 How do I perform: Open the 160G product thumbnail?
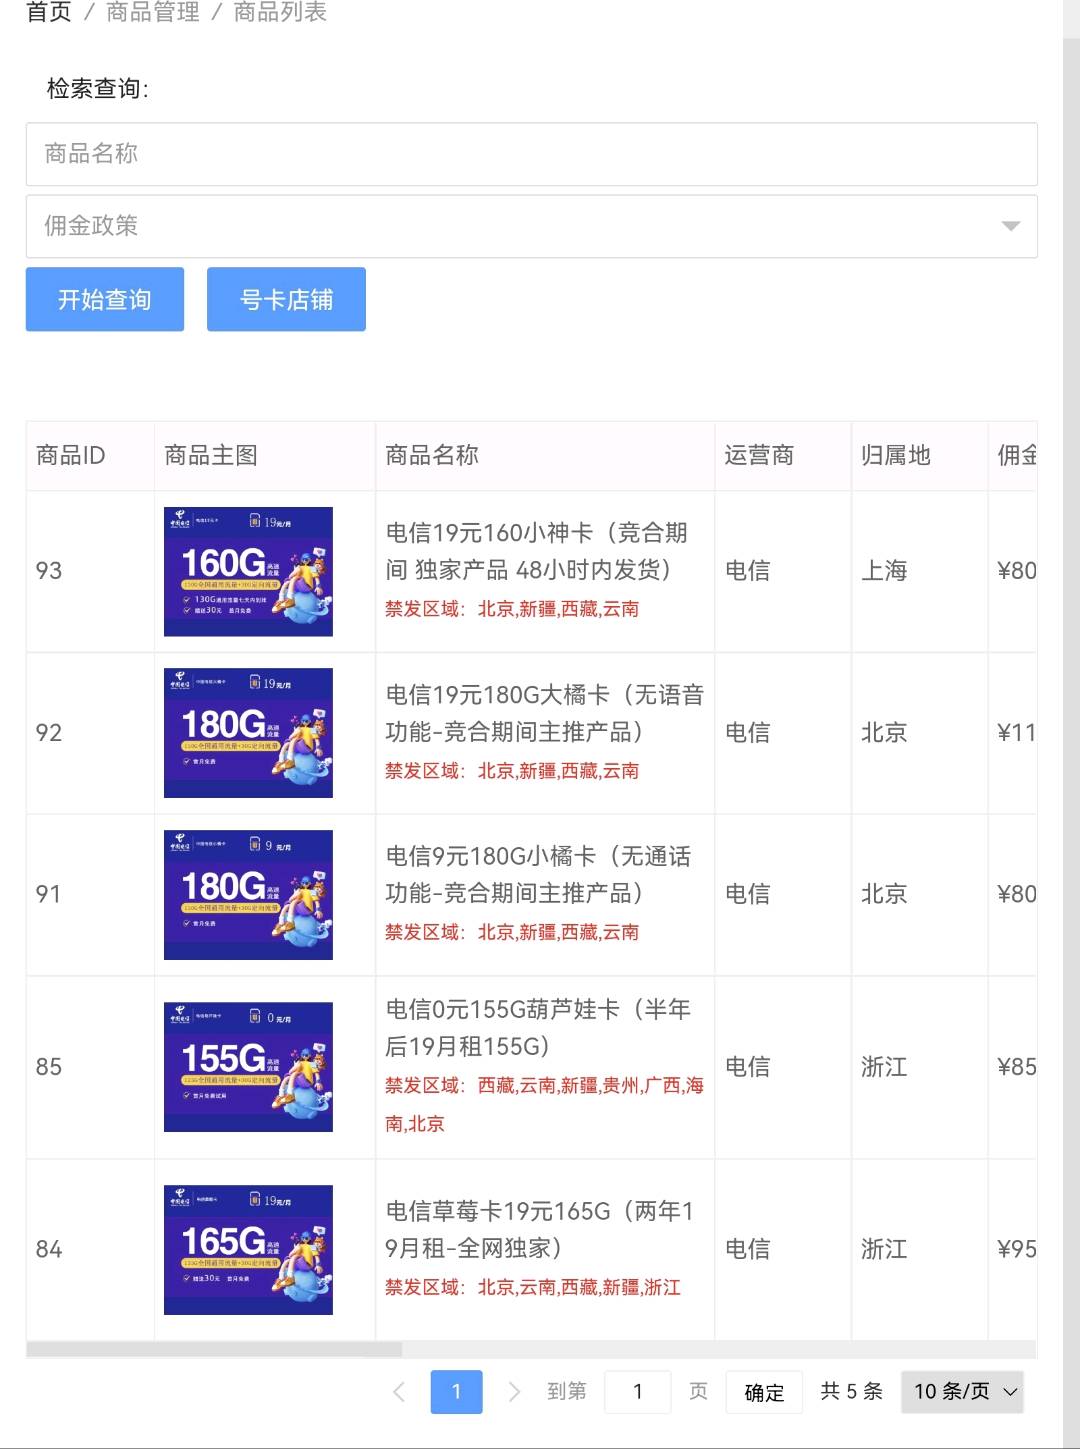[248, 571]
